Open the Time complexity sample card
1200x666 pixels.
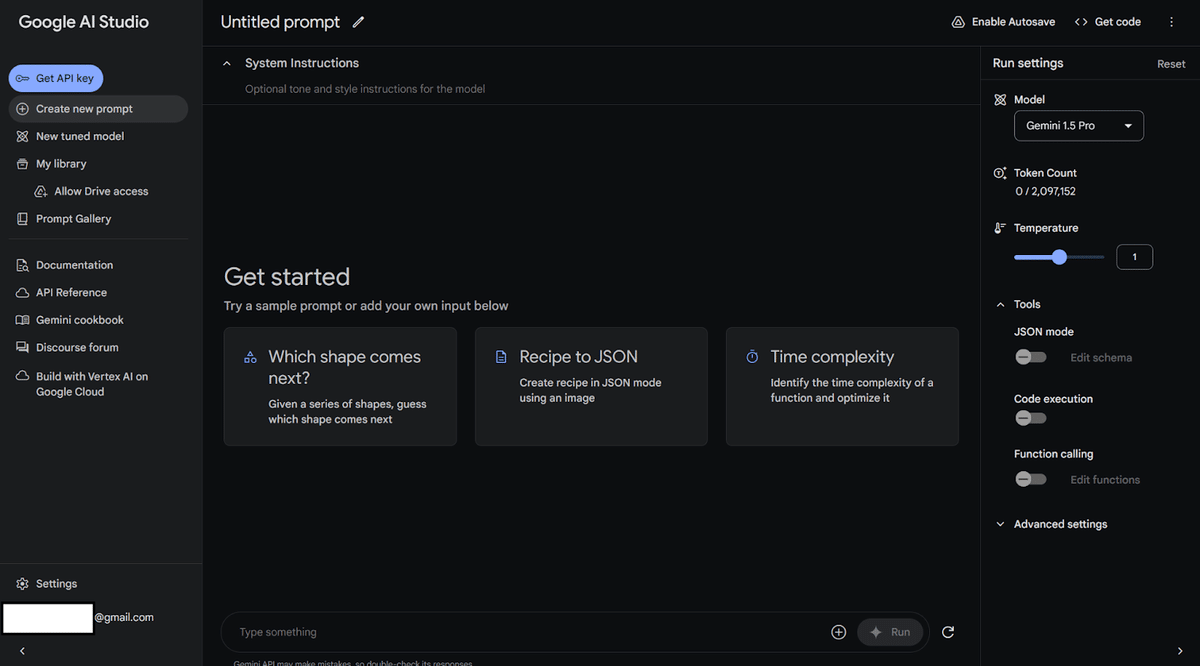[x=842, y=386]
